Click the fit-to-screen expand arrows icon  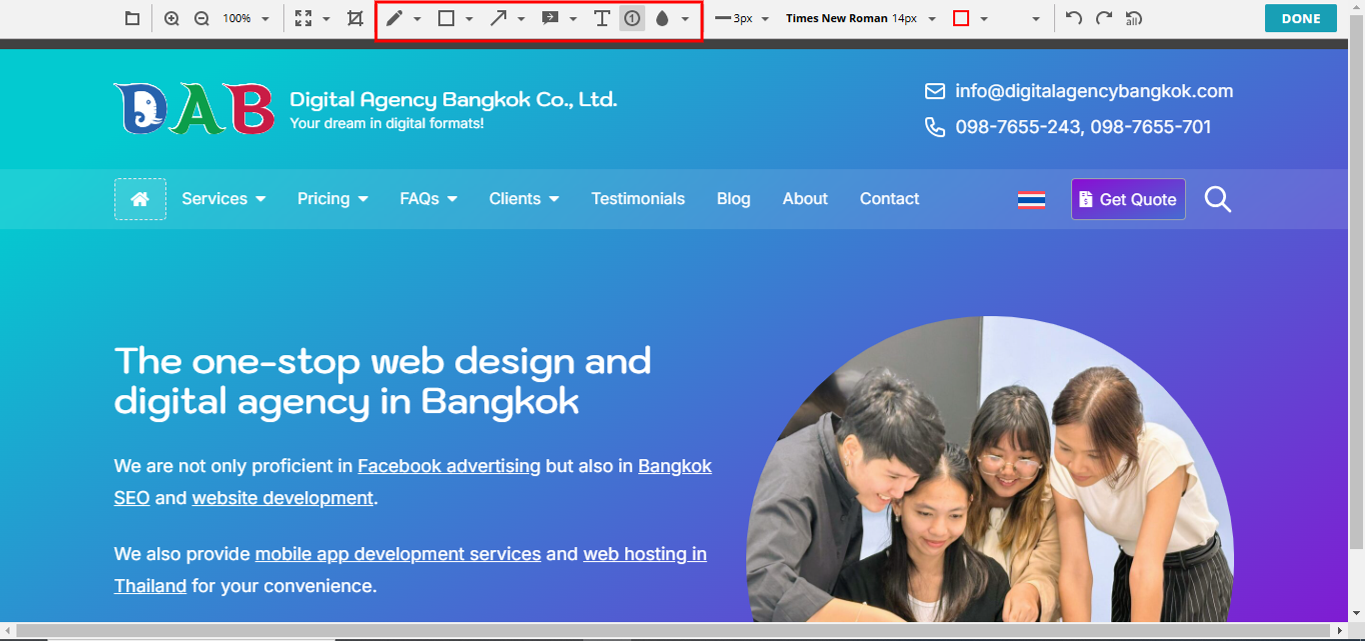tap(304, 19)
